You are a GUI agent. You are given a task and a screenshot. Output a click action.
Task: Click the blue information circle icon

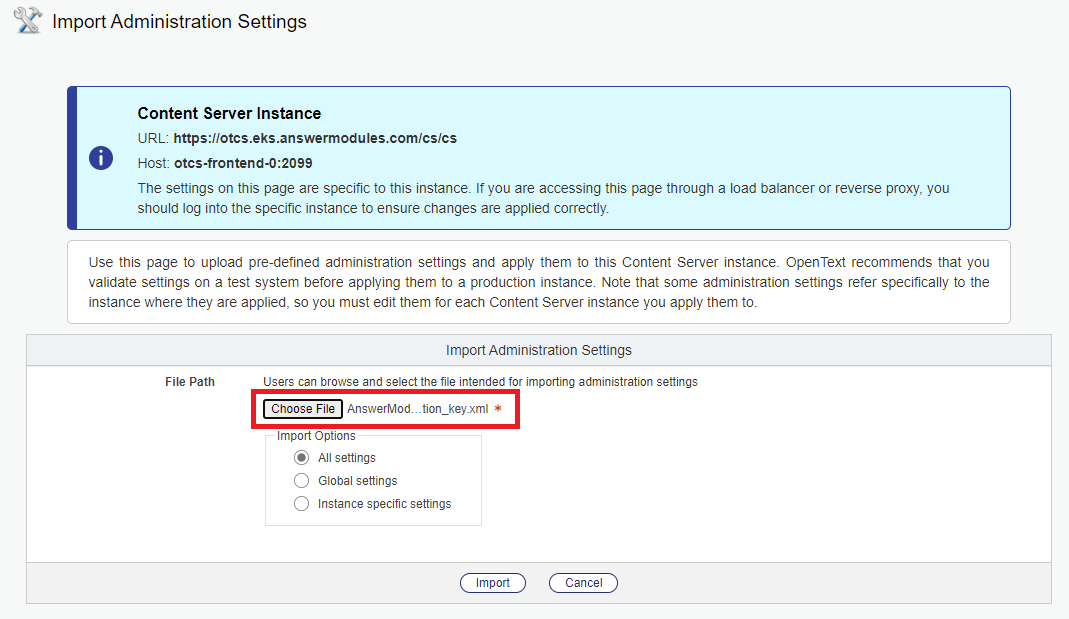click(100, 157)
